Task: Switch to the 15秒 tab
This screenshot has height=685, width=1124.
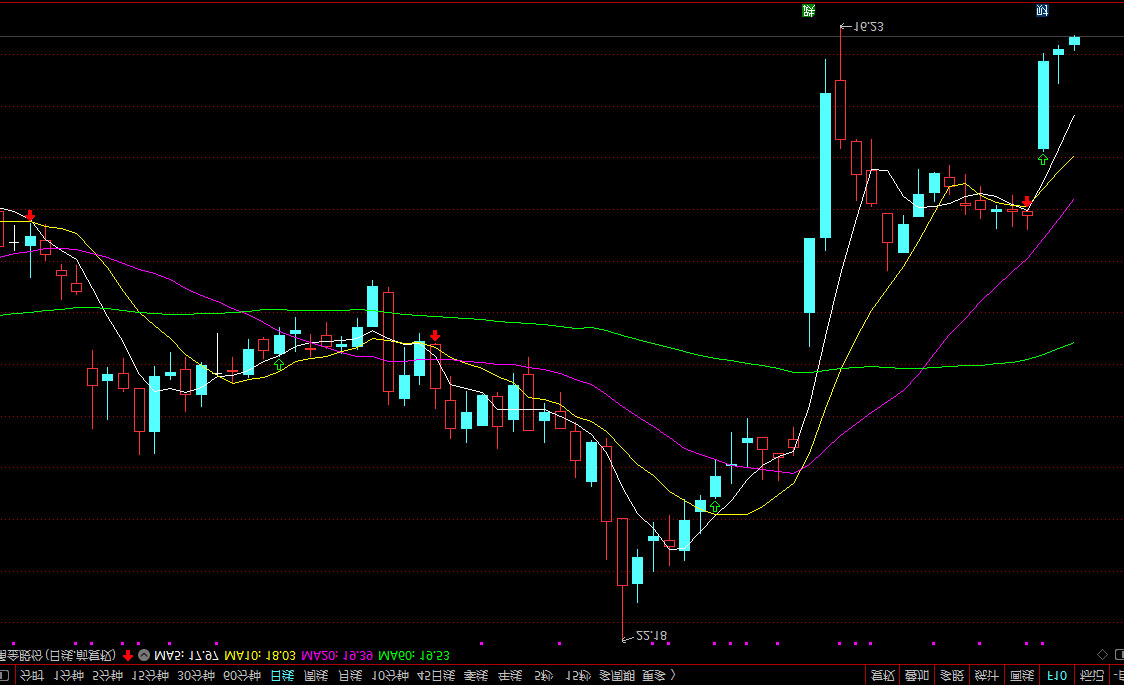Action: click(x=578, y=676)
